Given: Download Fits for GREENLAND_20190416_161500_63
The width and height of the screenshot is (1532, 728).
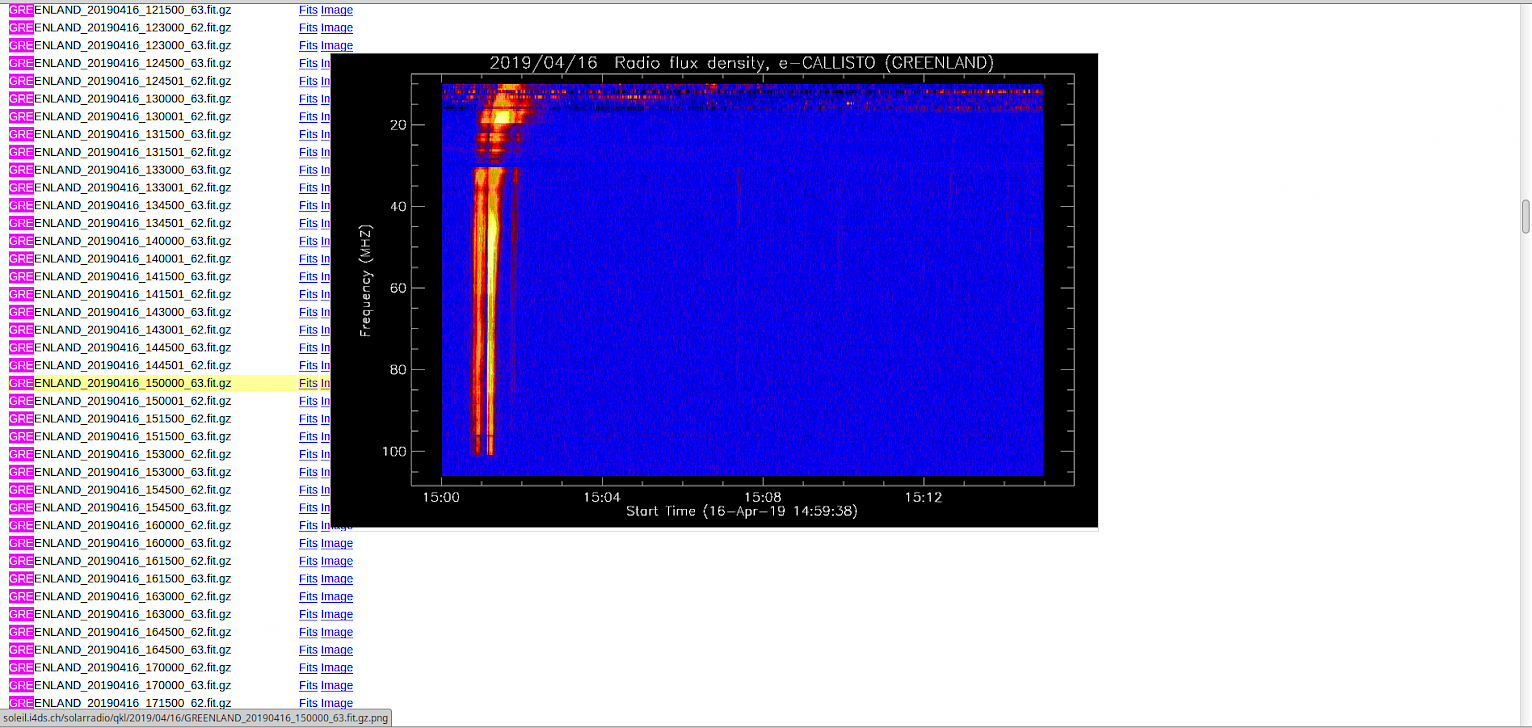Looking at the screenshot, I should coord(308,579).
